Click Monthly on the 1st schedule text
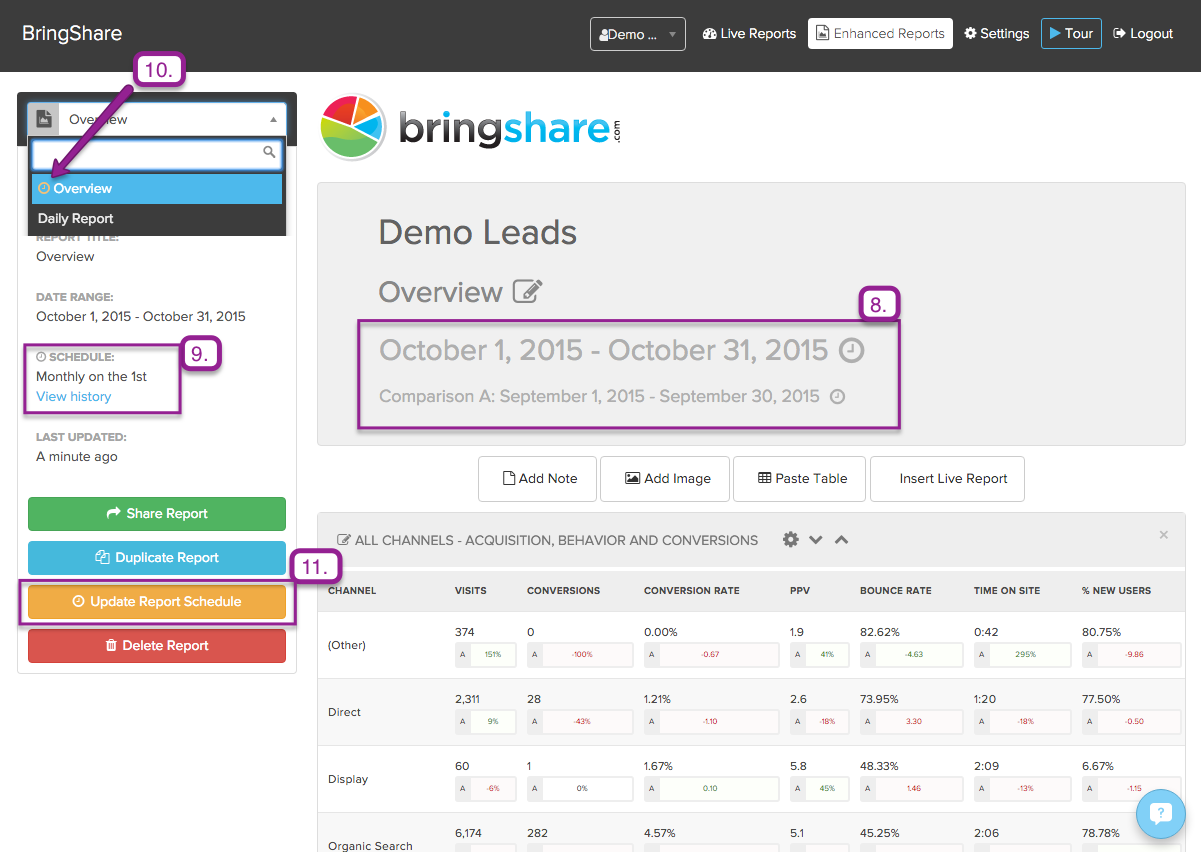Screen dimensions: 1201x852 click(92, 377)
